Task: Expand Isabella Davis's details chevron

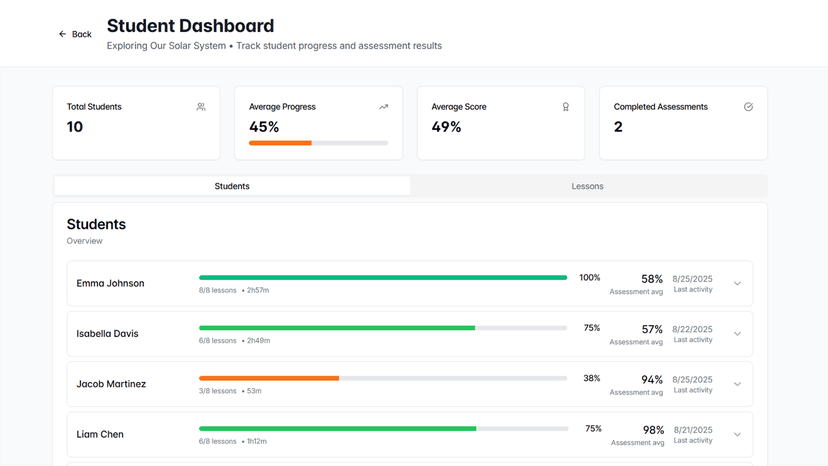Action: (737, 334)
